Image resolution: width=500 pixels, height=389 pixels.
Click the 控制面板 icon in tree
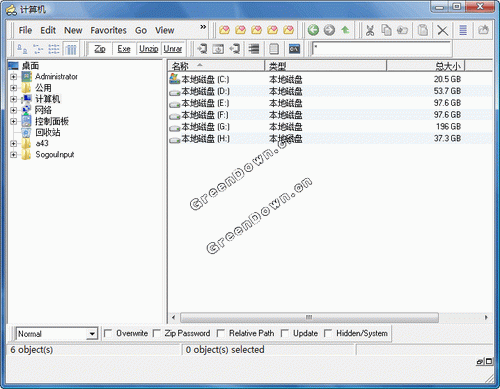26,121
